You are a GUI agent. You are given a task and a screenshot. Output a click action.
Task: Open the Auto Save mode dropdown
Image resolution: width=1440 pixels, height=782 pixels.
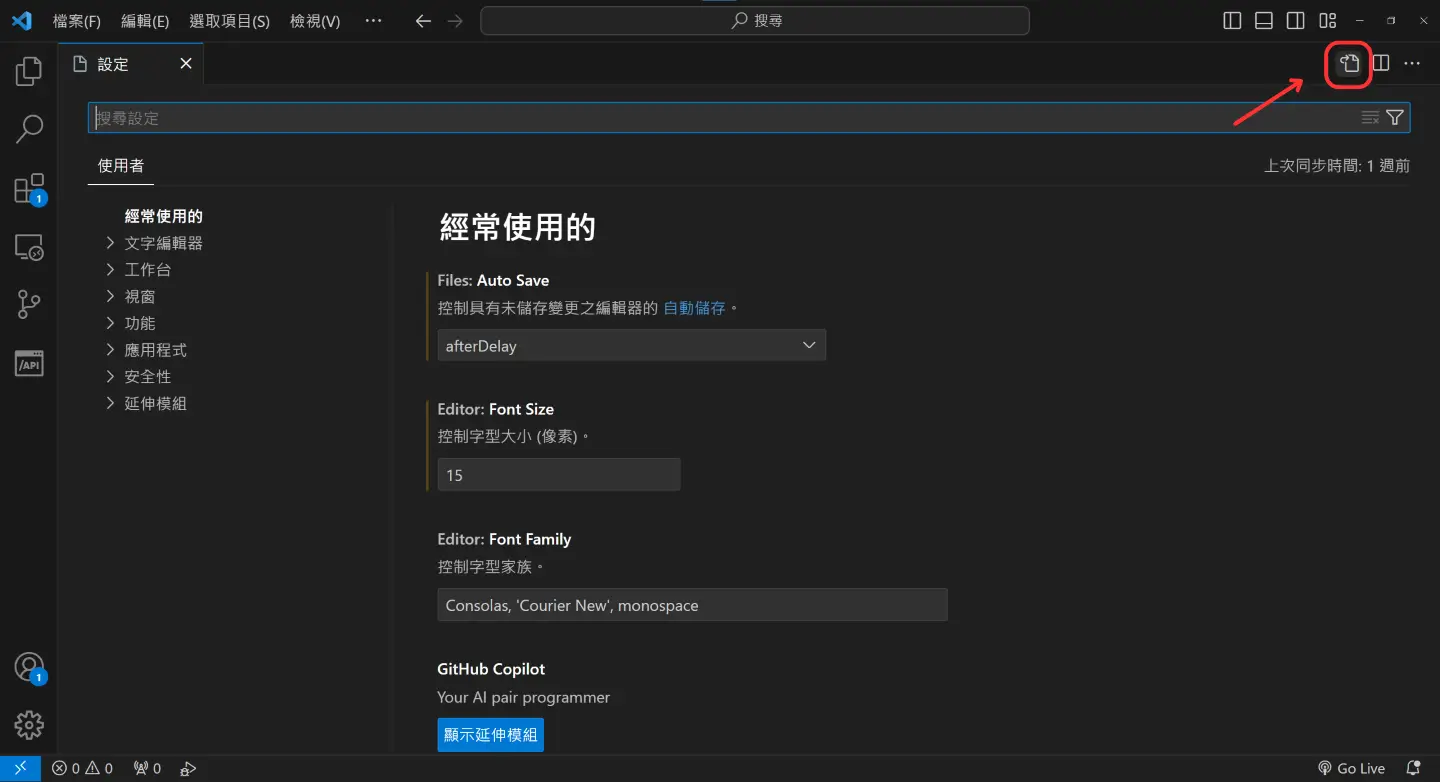[631, 345]
